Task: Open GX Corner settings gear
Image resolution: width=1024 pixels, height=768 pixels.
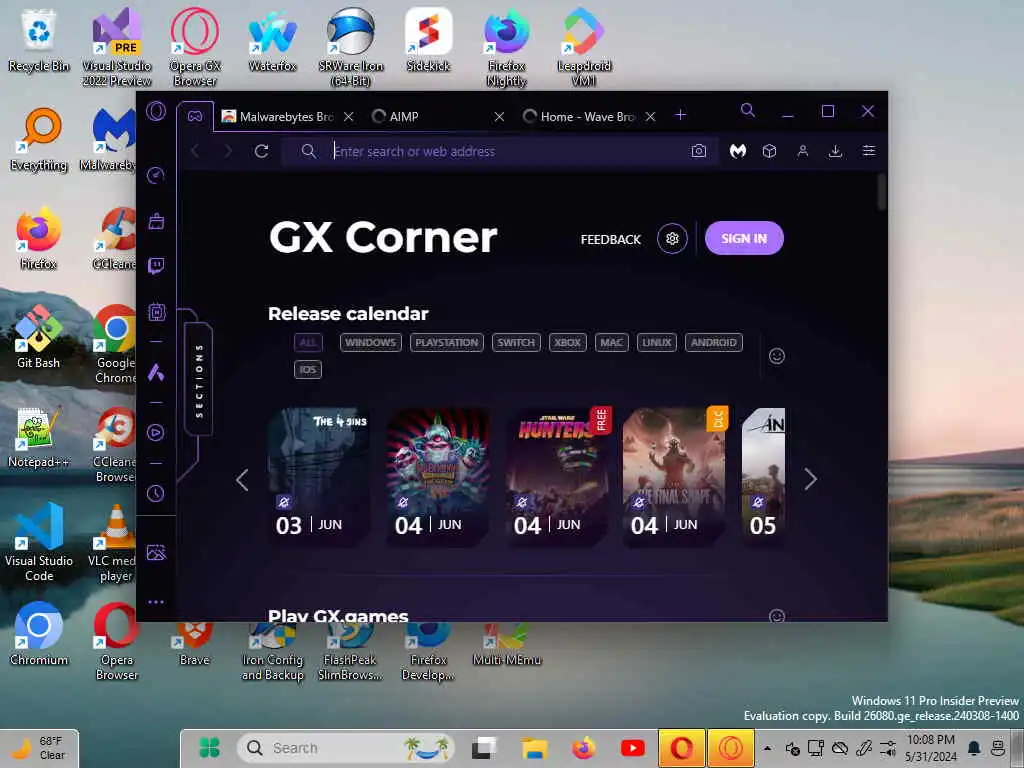Action: coord(672,238)
